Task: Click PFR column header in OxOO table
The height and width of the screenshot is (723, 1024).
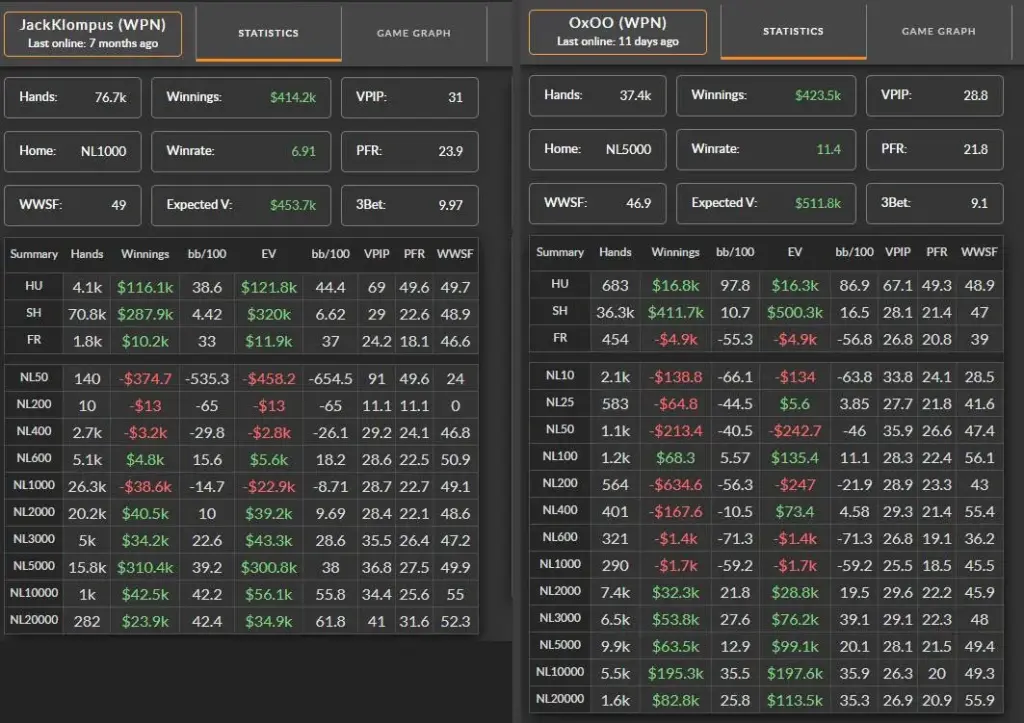Action: (936, 252)
